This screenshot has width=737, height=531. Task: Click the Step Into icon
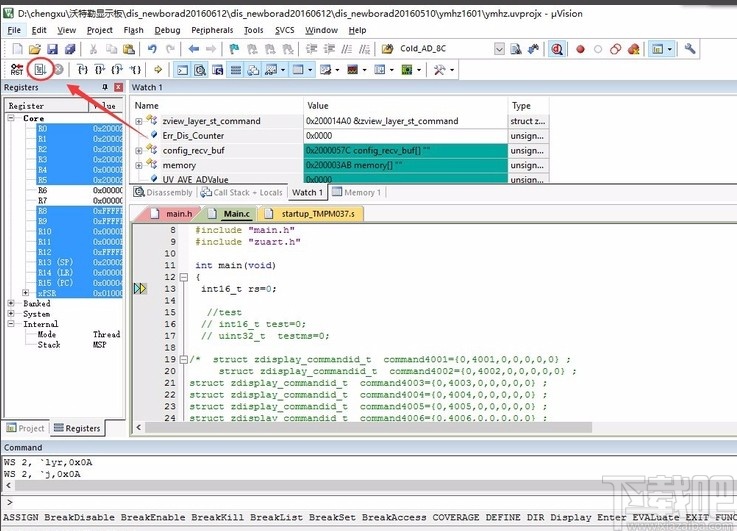[x=84, y=69]
